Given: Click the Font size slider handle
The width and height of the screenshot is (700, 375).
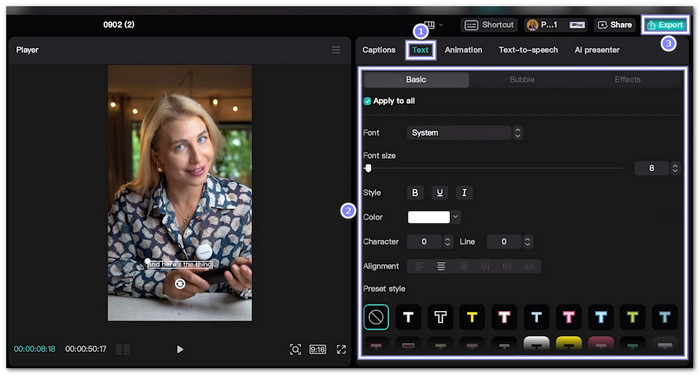Looking at the screenshot, I should (368, 168).
